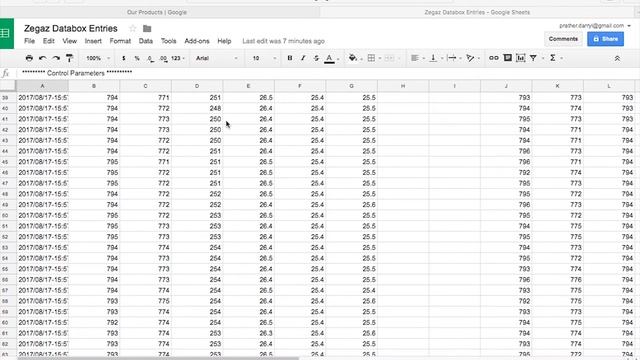Select column H header
640x360 pixels.
click(x=403, y=86)
